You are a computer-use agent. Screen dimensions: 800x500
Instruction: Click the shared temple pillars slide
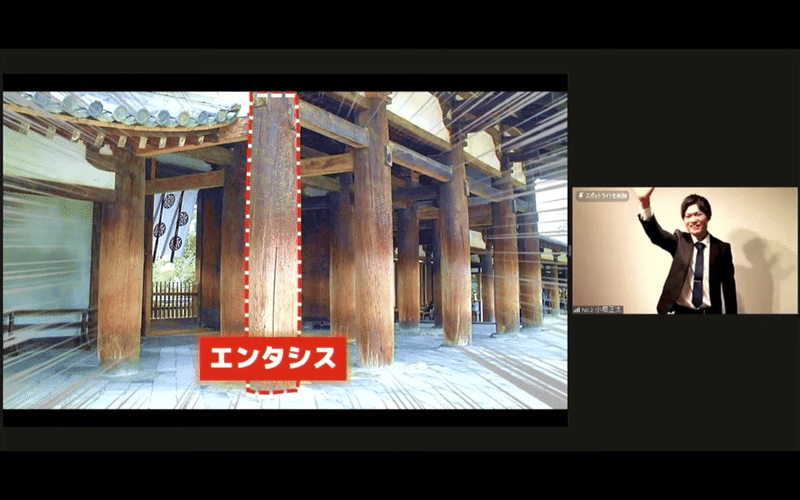click(285, 250)
